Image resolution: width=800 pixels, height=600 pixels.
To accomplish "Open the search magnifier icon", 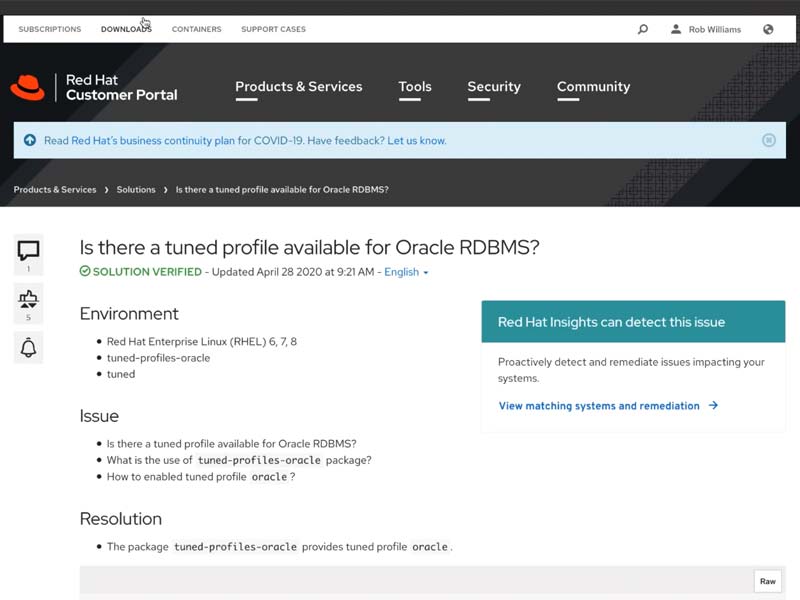I will click(643, 29).
